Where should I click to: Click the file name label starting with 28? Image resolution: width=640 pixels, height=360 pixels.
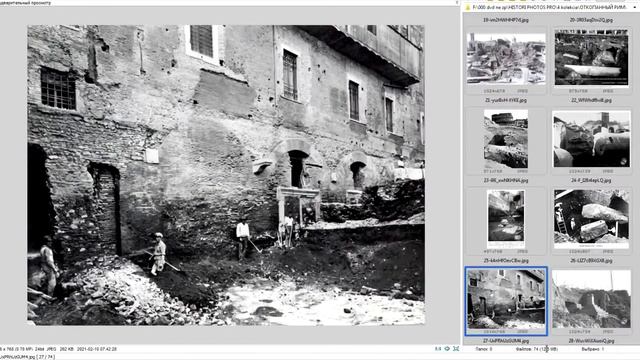(x=591, y=341)
